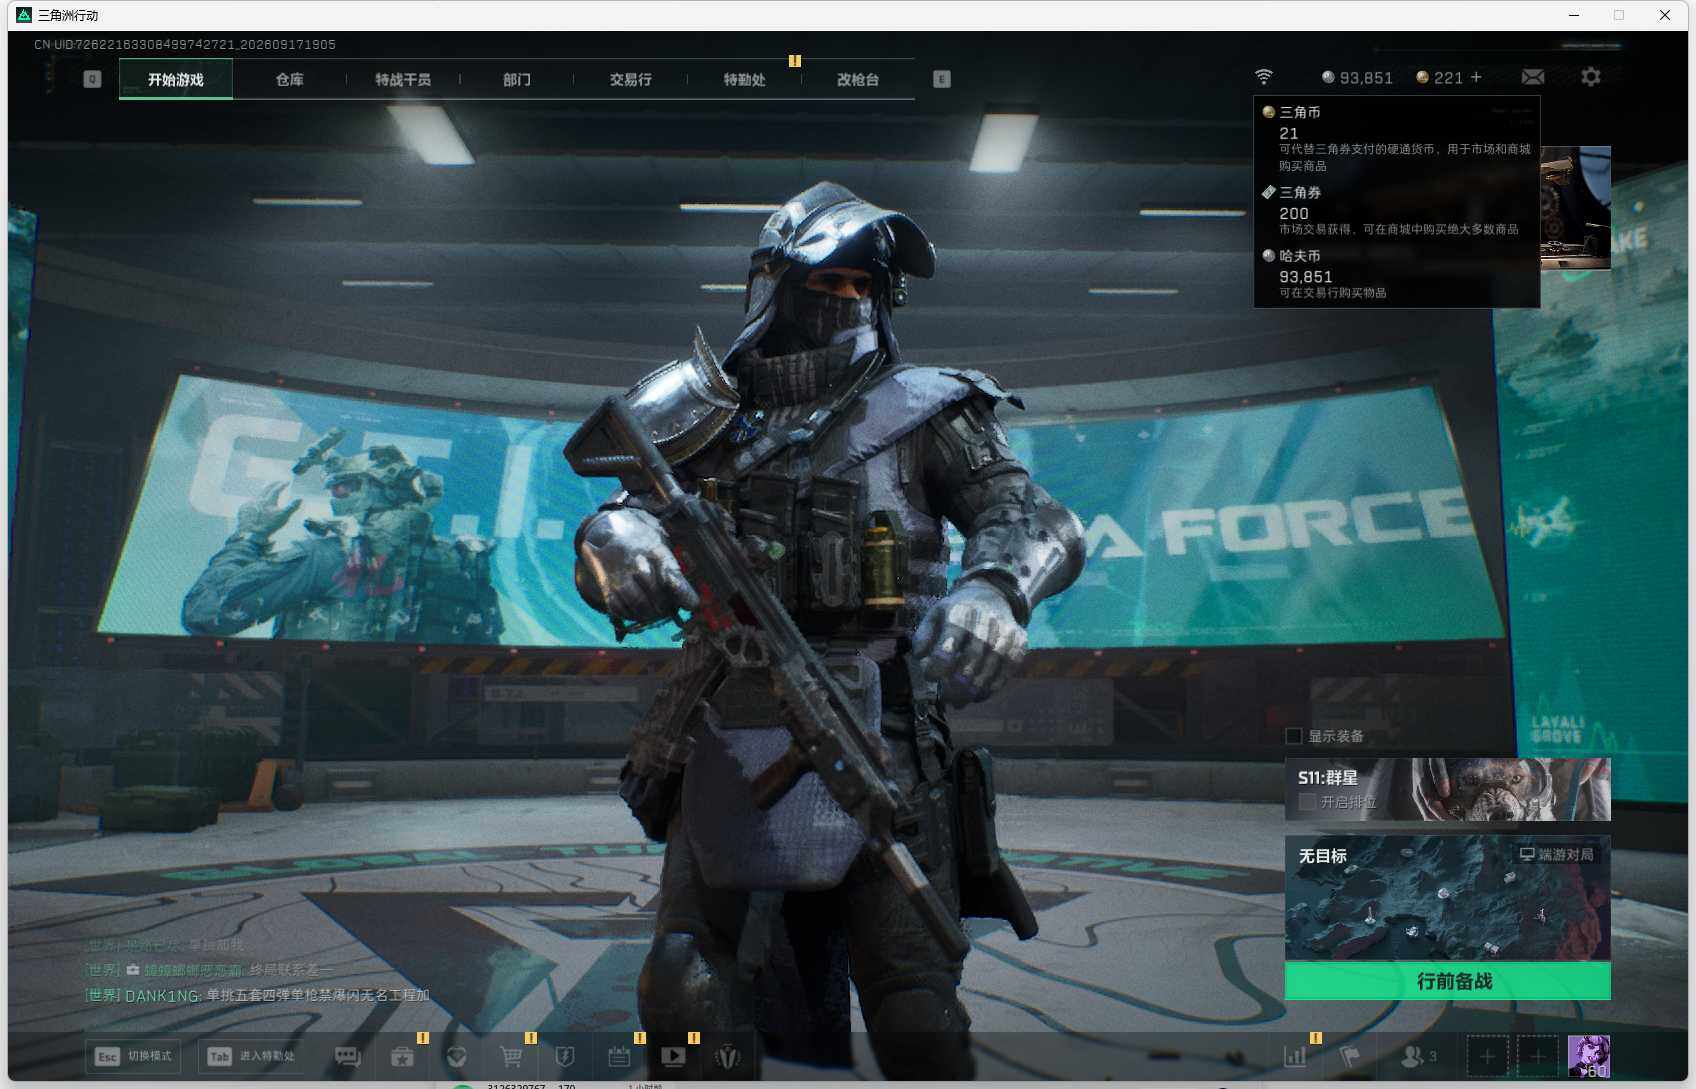Toggle the 显示装备 checkbox
Image resolution: width=1696 pixels, height=1089 pixels.
pos(1293,736)
